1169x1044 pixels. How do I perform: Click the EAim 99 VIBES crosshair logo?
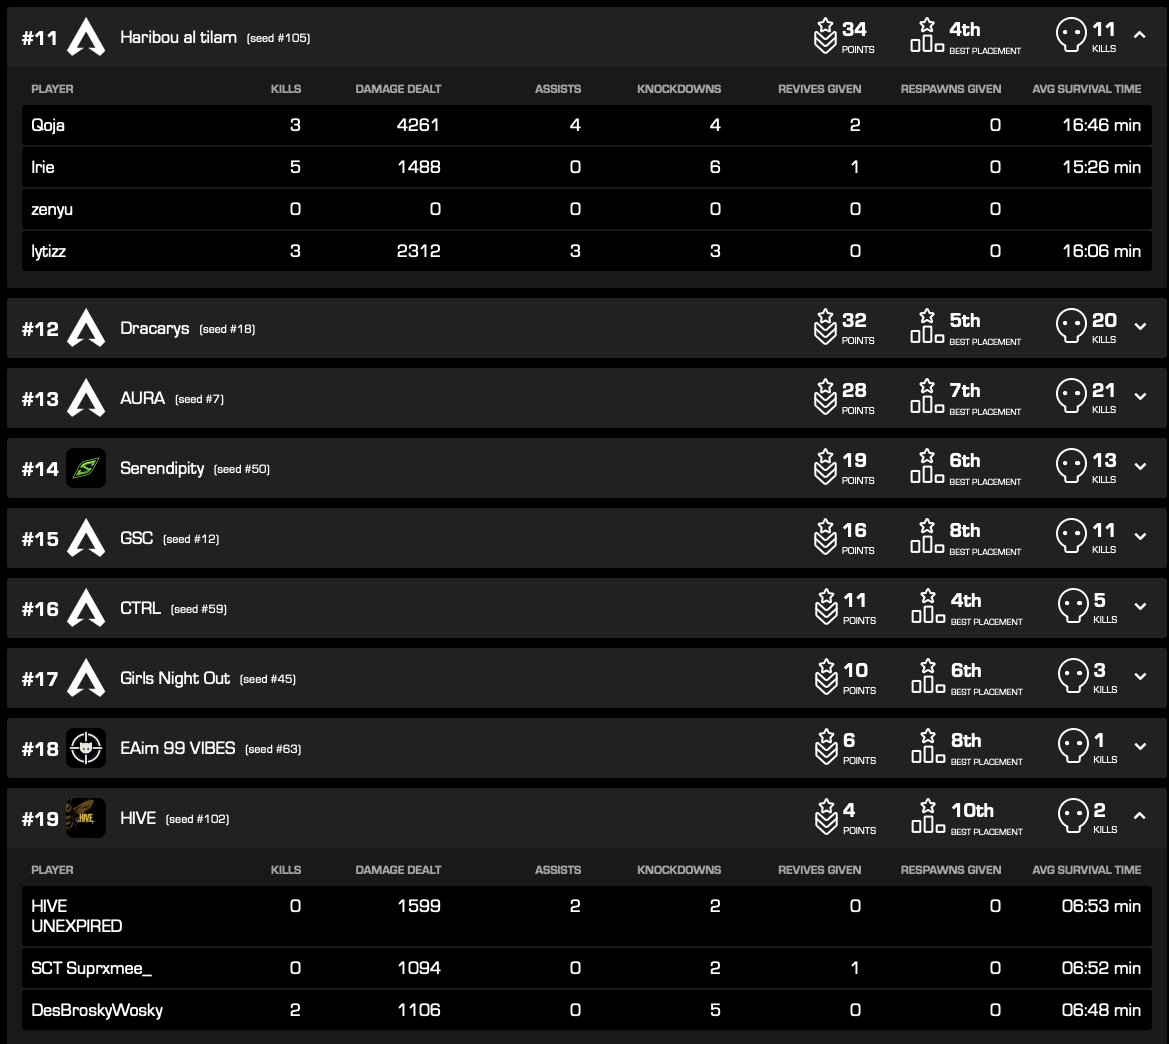[x=86, y=748]
